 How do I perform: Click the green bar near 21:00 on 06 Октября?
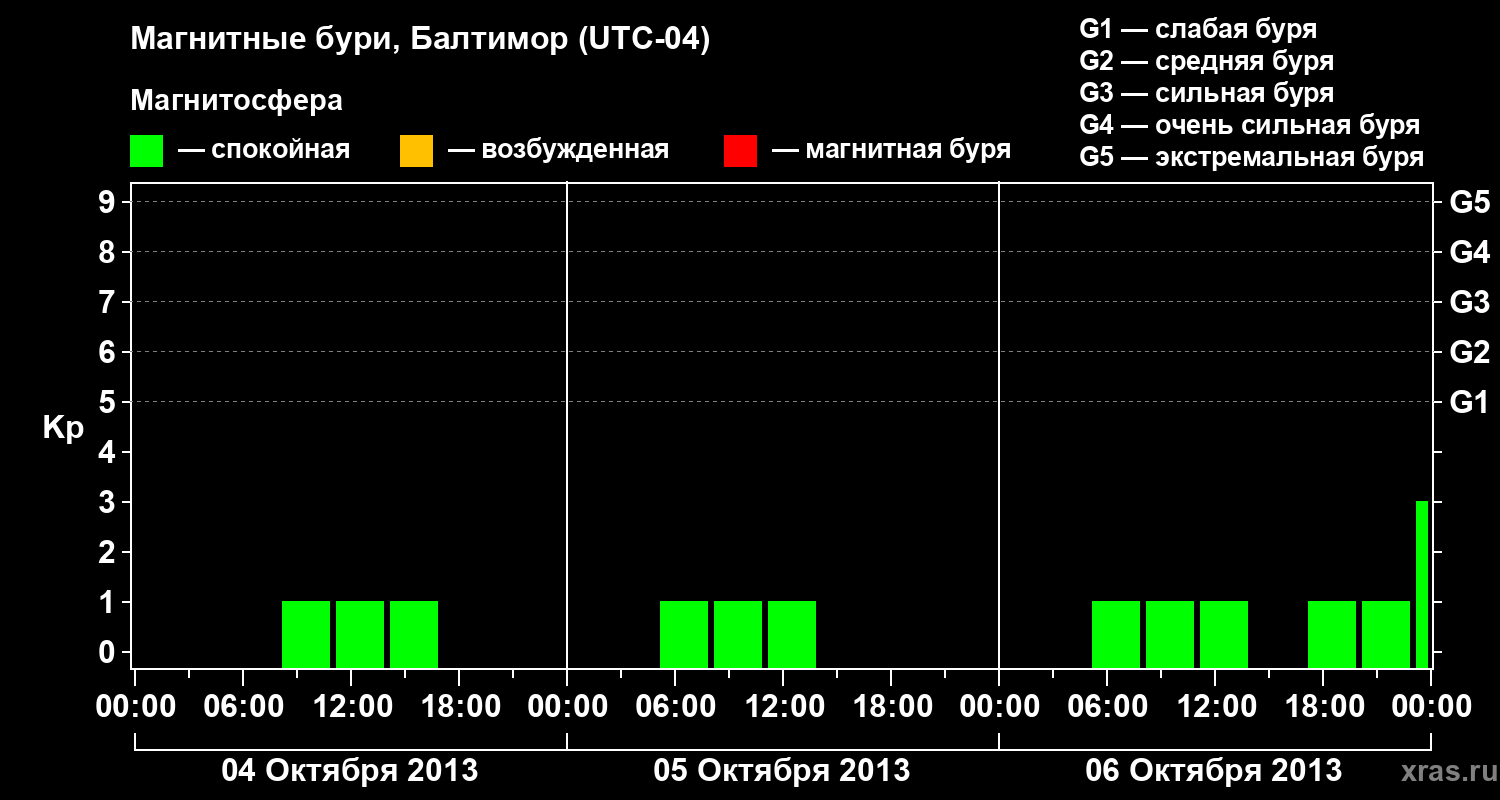coord(1386,634)
